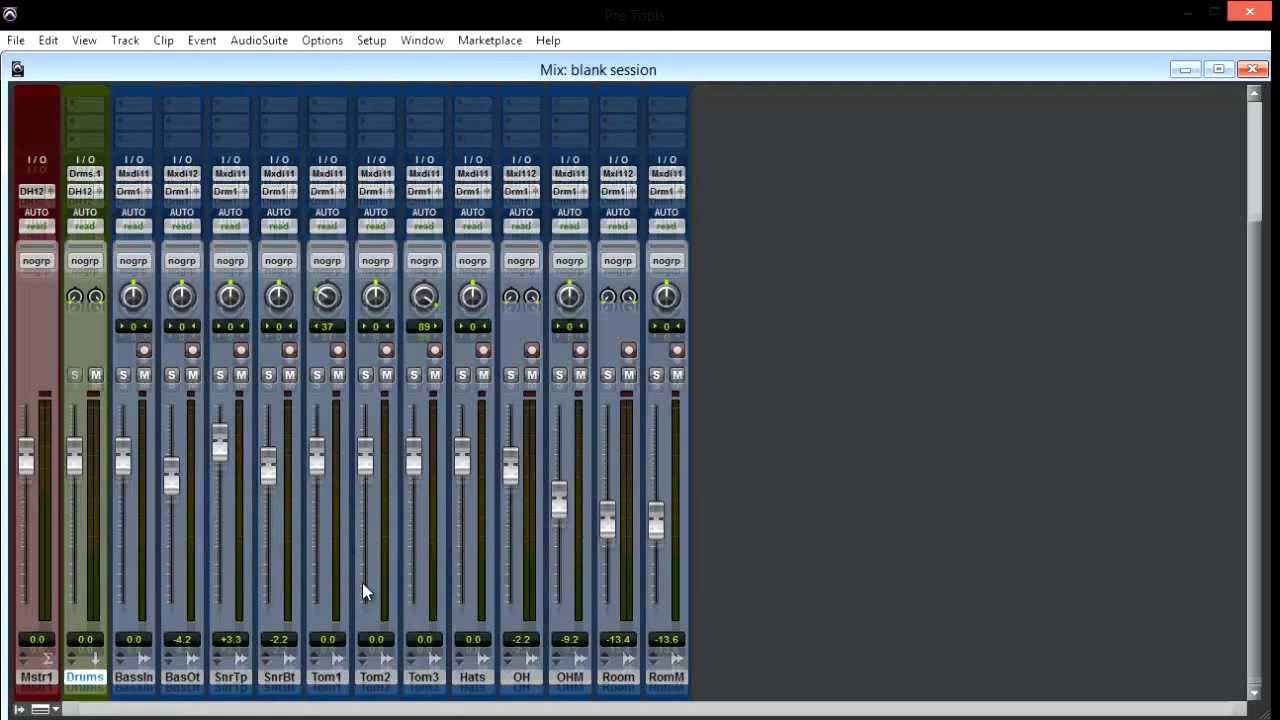Viewport: 1280px width, 720px height.
Task: Record-enable the RomM track
Action: [x=677, y=350]
